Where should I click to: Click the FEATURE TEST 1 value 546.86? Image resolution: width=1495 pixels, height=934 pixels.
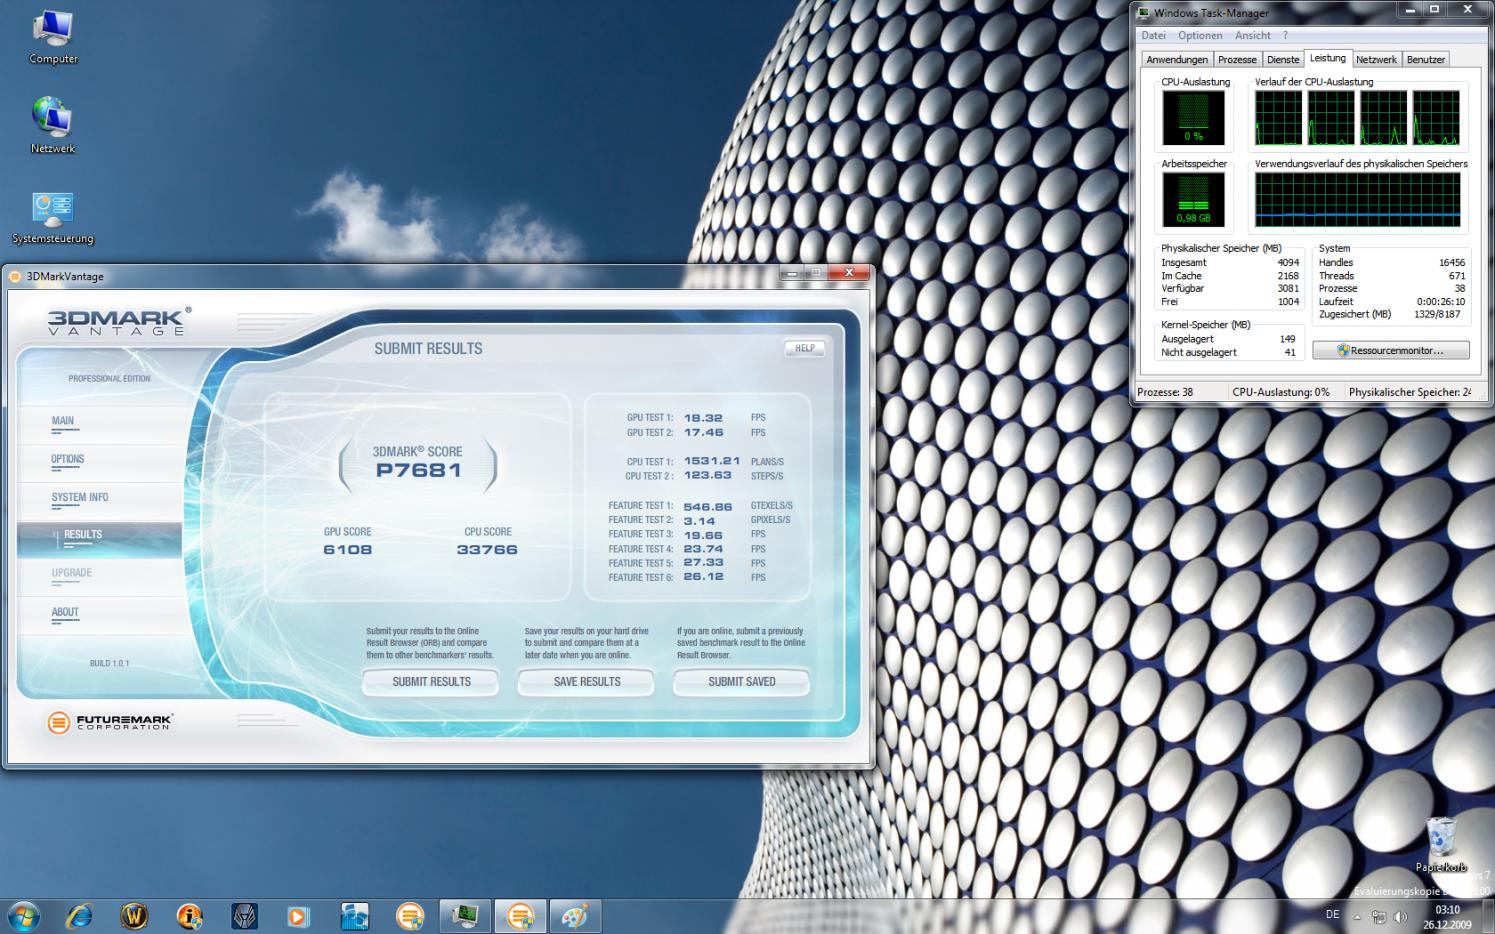tap(708, 506)
